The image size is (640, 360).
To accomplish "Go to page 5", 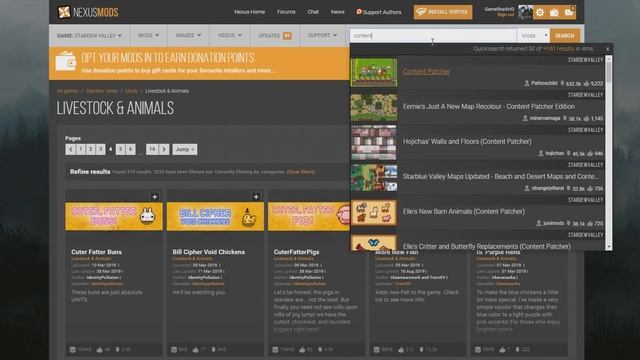I will (x=120, y=149).
